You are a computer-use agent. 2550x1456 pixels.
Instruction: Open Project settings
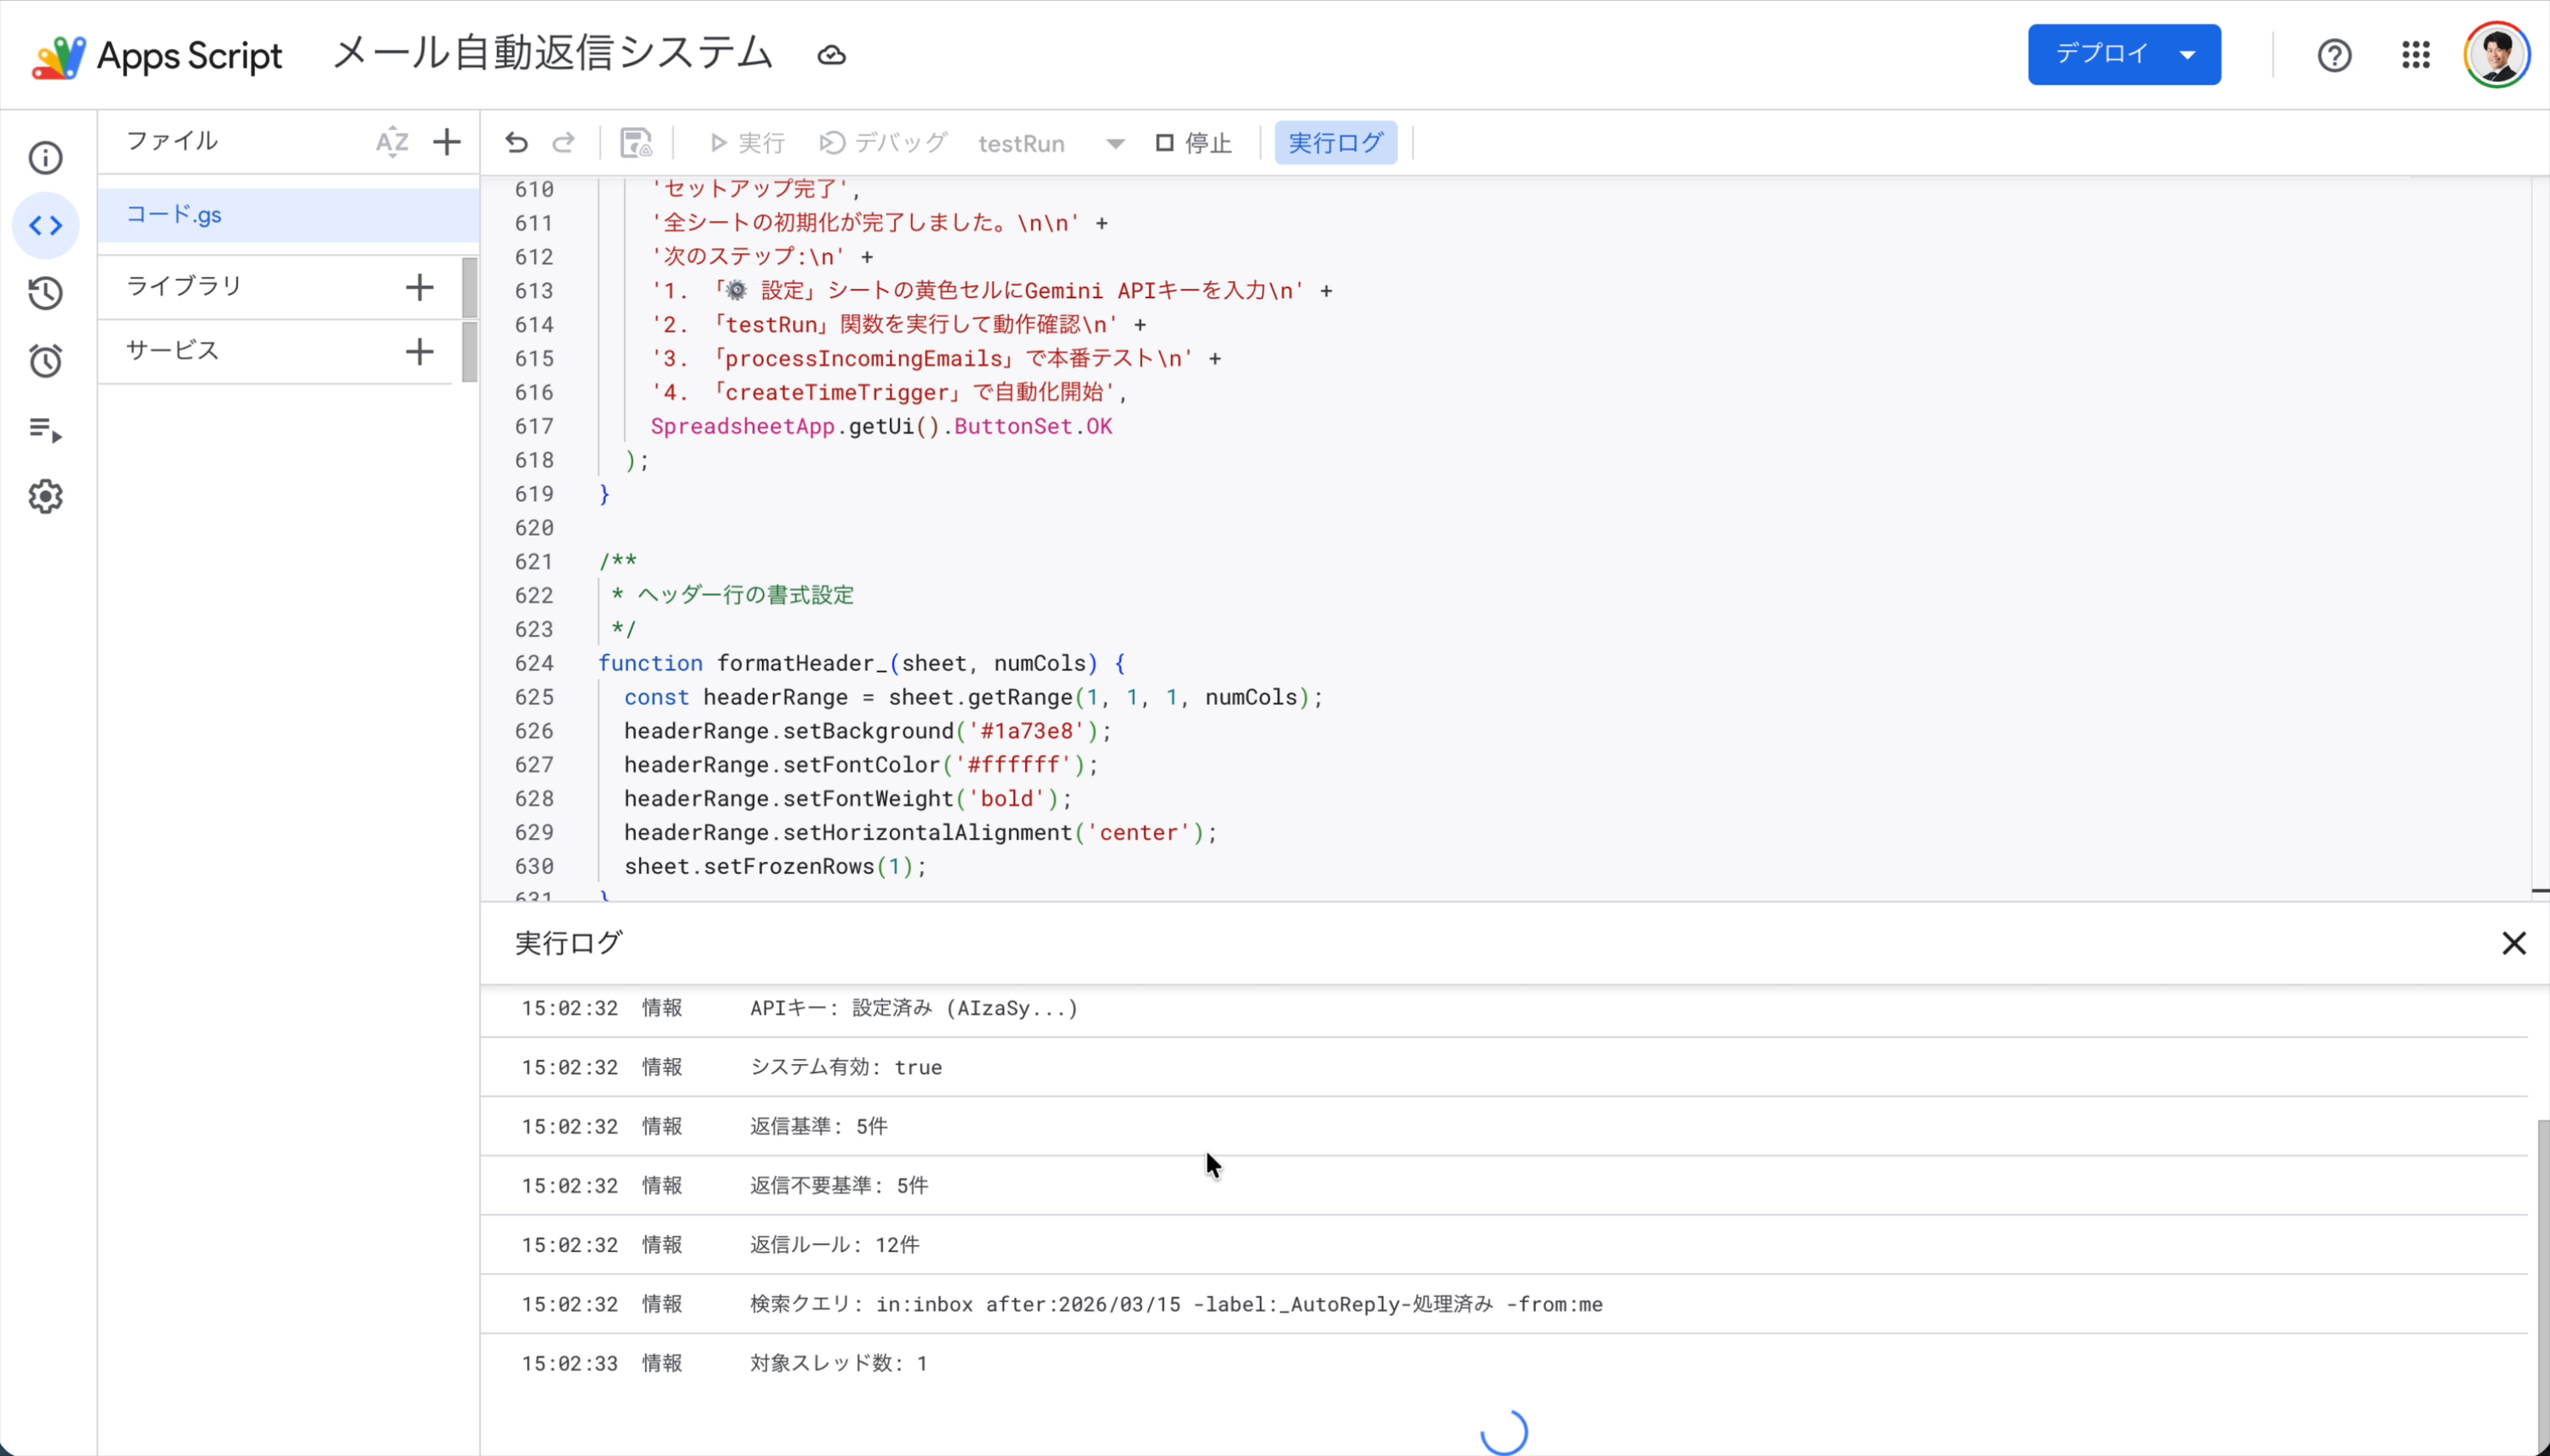[x=46, y=496]
